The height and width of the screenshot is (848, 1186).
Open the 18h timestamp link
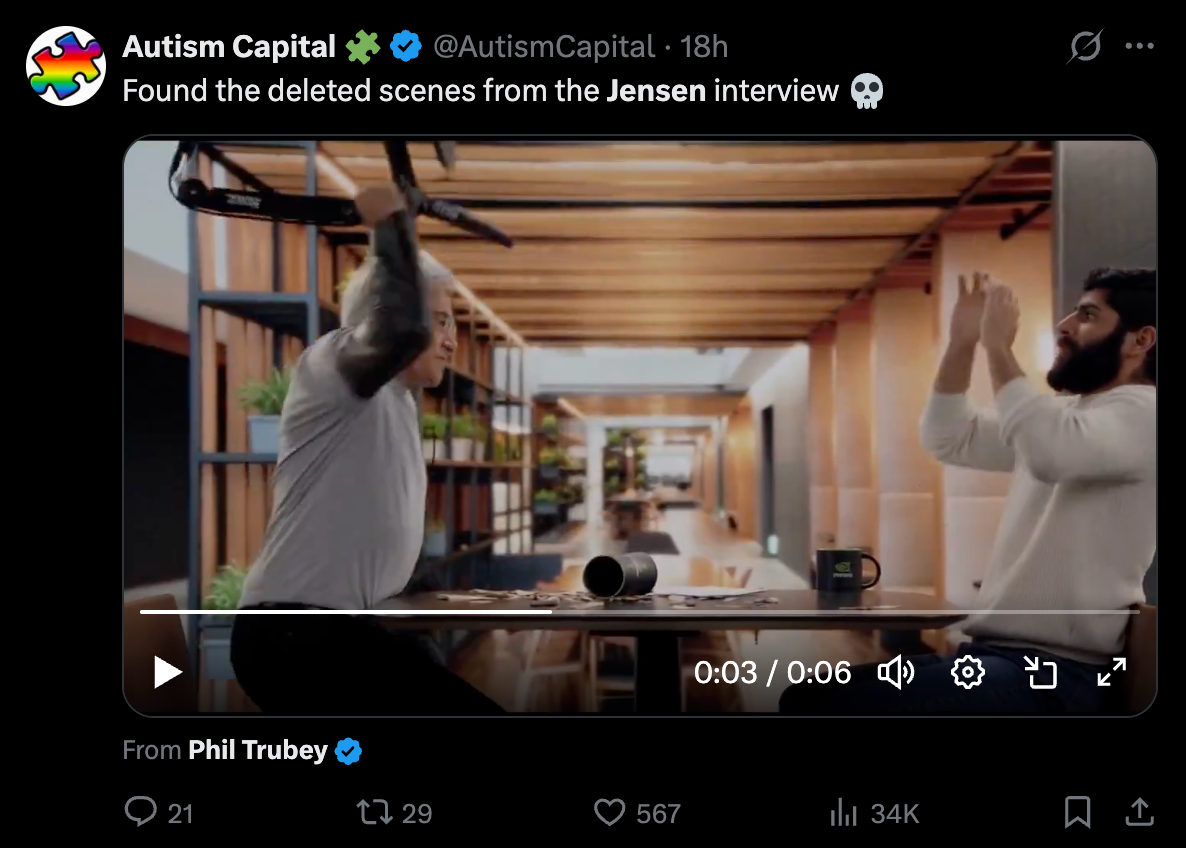pos(704,46)
